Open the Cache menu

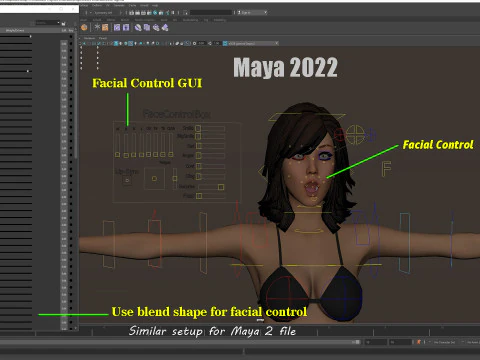(132, 6)
